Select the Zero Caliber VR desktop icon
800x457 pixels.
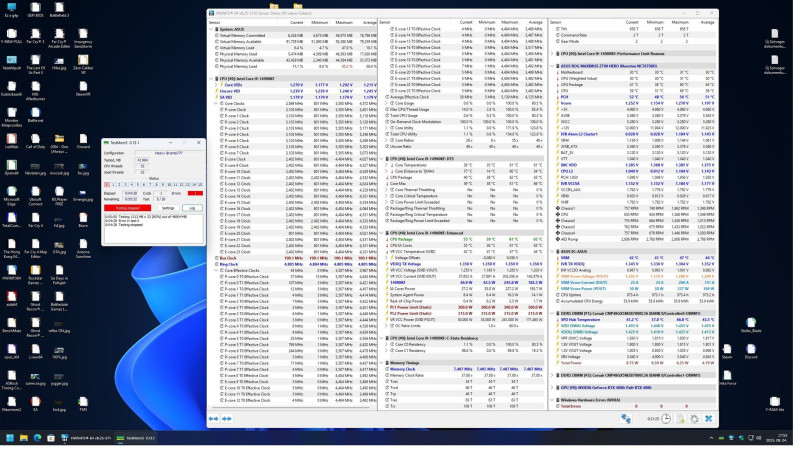83,65
